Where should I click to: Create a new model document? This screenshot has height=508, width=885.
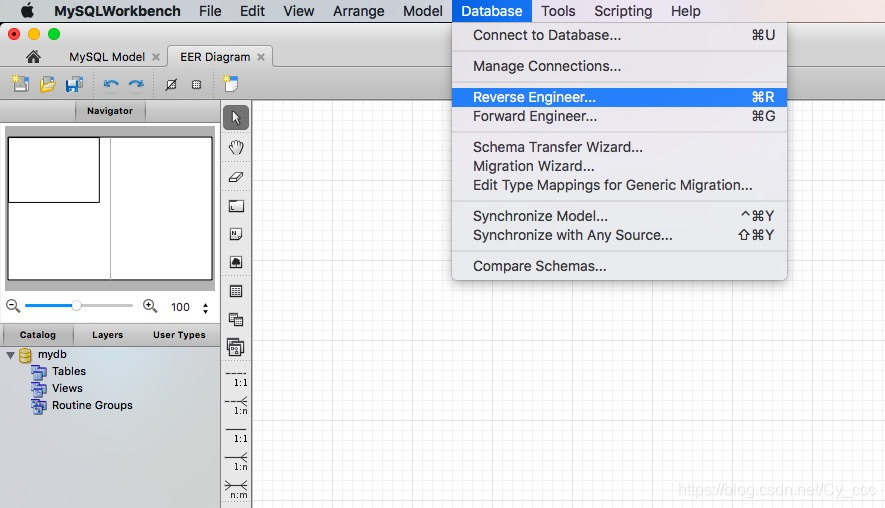point(21,84)
